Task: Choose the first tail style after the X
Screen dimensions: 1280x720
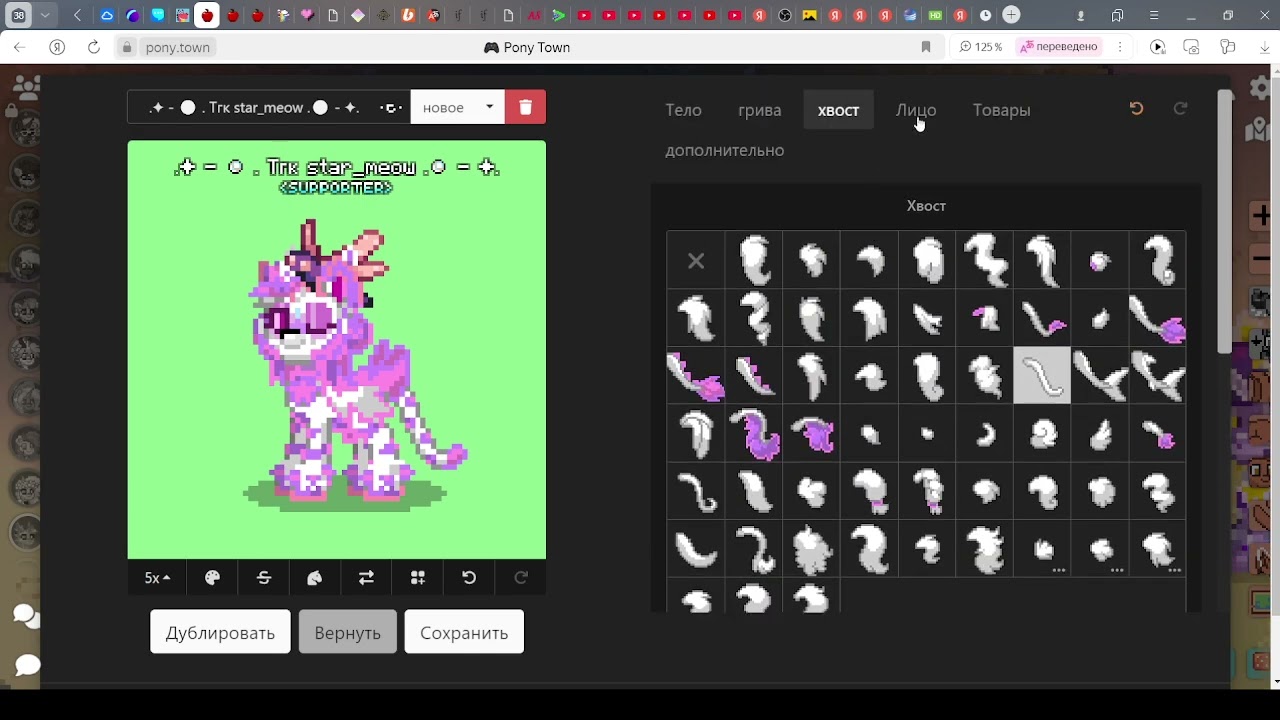Action: (754, 261)
